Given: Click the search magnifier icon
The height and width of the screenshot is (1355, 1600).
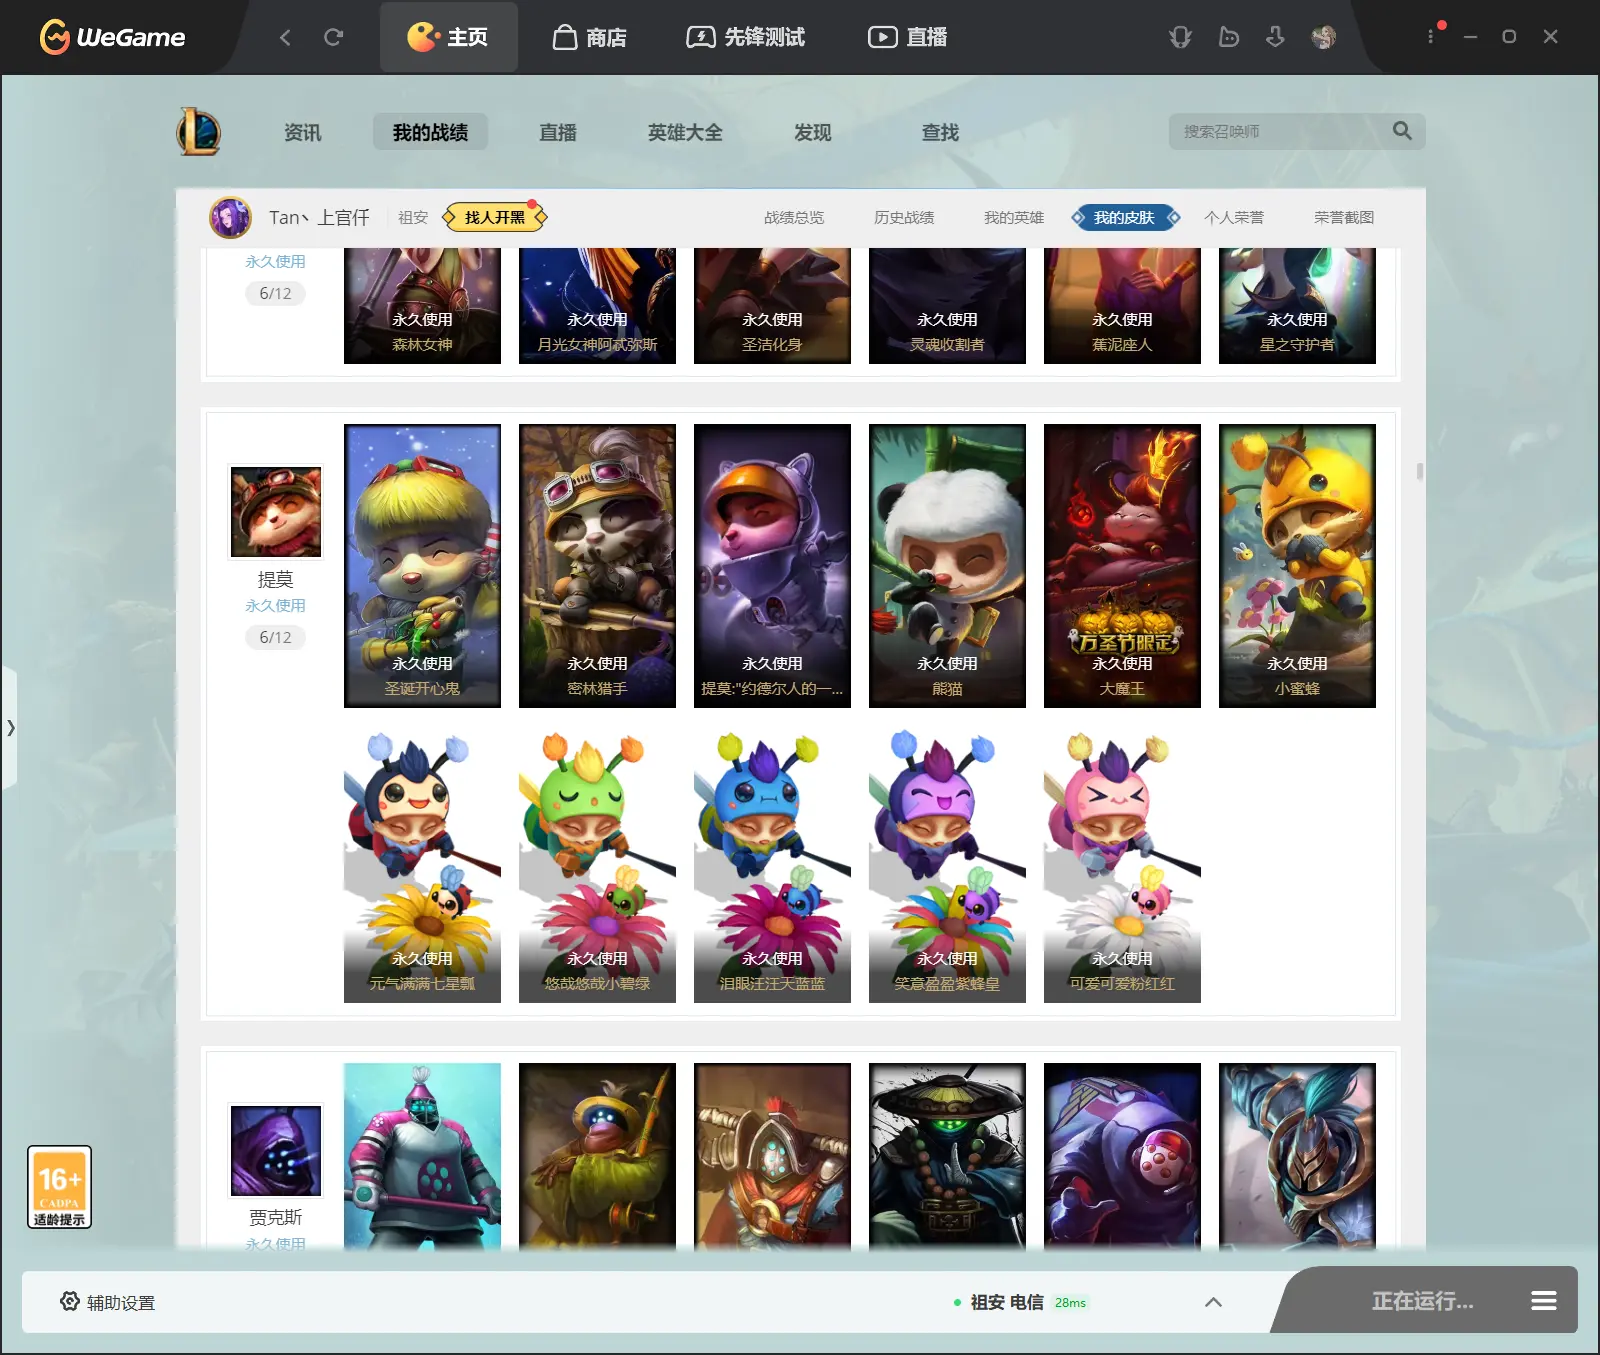Looking at the screenshot, I should tap(1402, 131).
